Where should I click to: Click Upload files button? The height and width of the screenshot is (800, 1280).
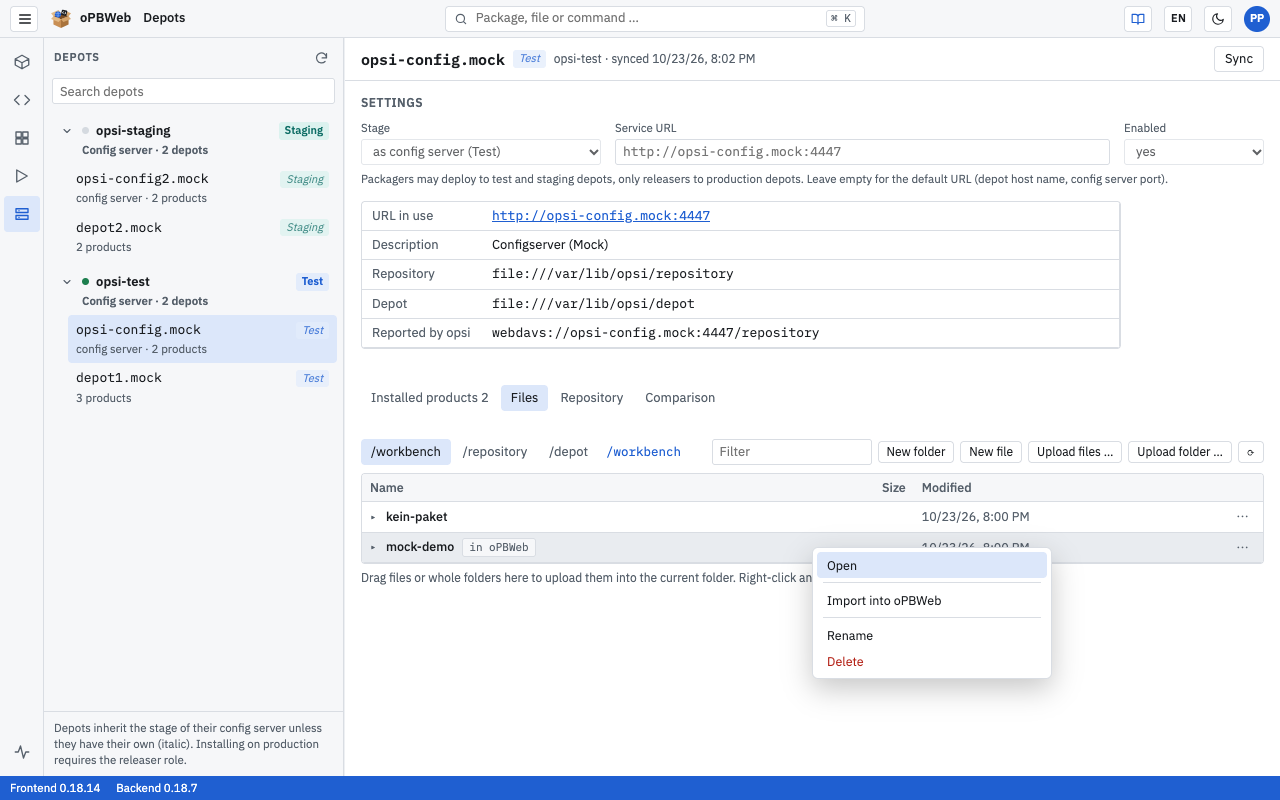(1075, 452)
